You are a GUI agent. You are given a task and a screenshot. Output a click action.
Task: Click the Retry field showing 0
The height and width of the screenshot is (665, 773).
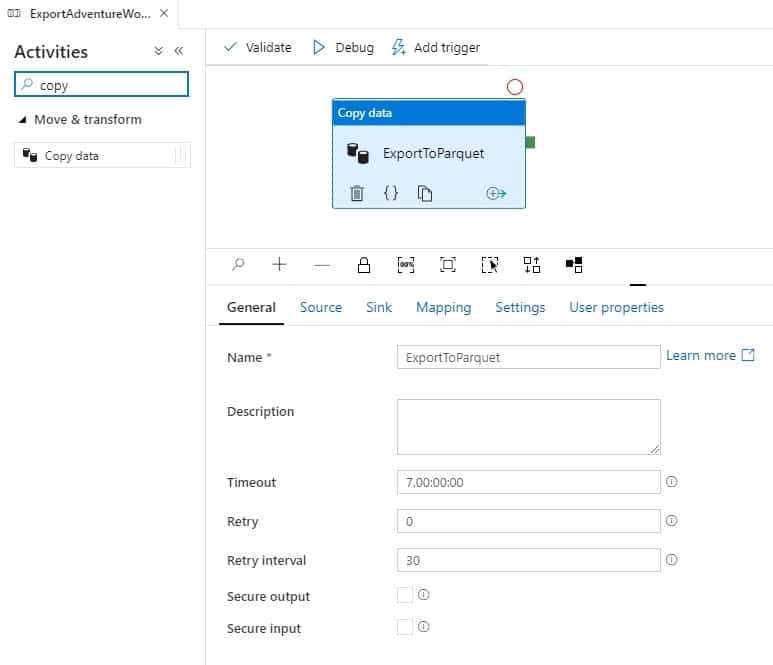(x=528, y=521)
